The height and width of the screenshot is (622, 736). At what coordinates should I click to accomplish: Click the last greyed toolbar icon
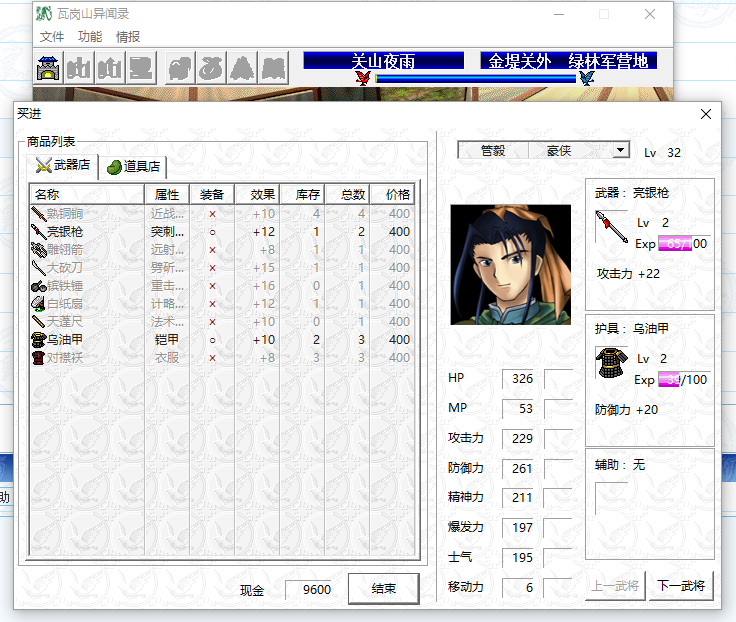[273, 68]
